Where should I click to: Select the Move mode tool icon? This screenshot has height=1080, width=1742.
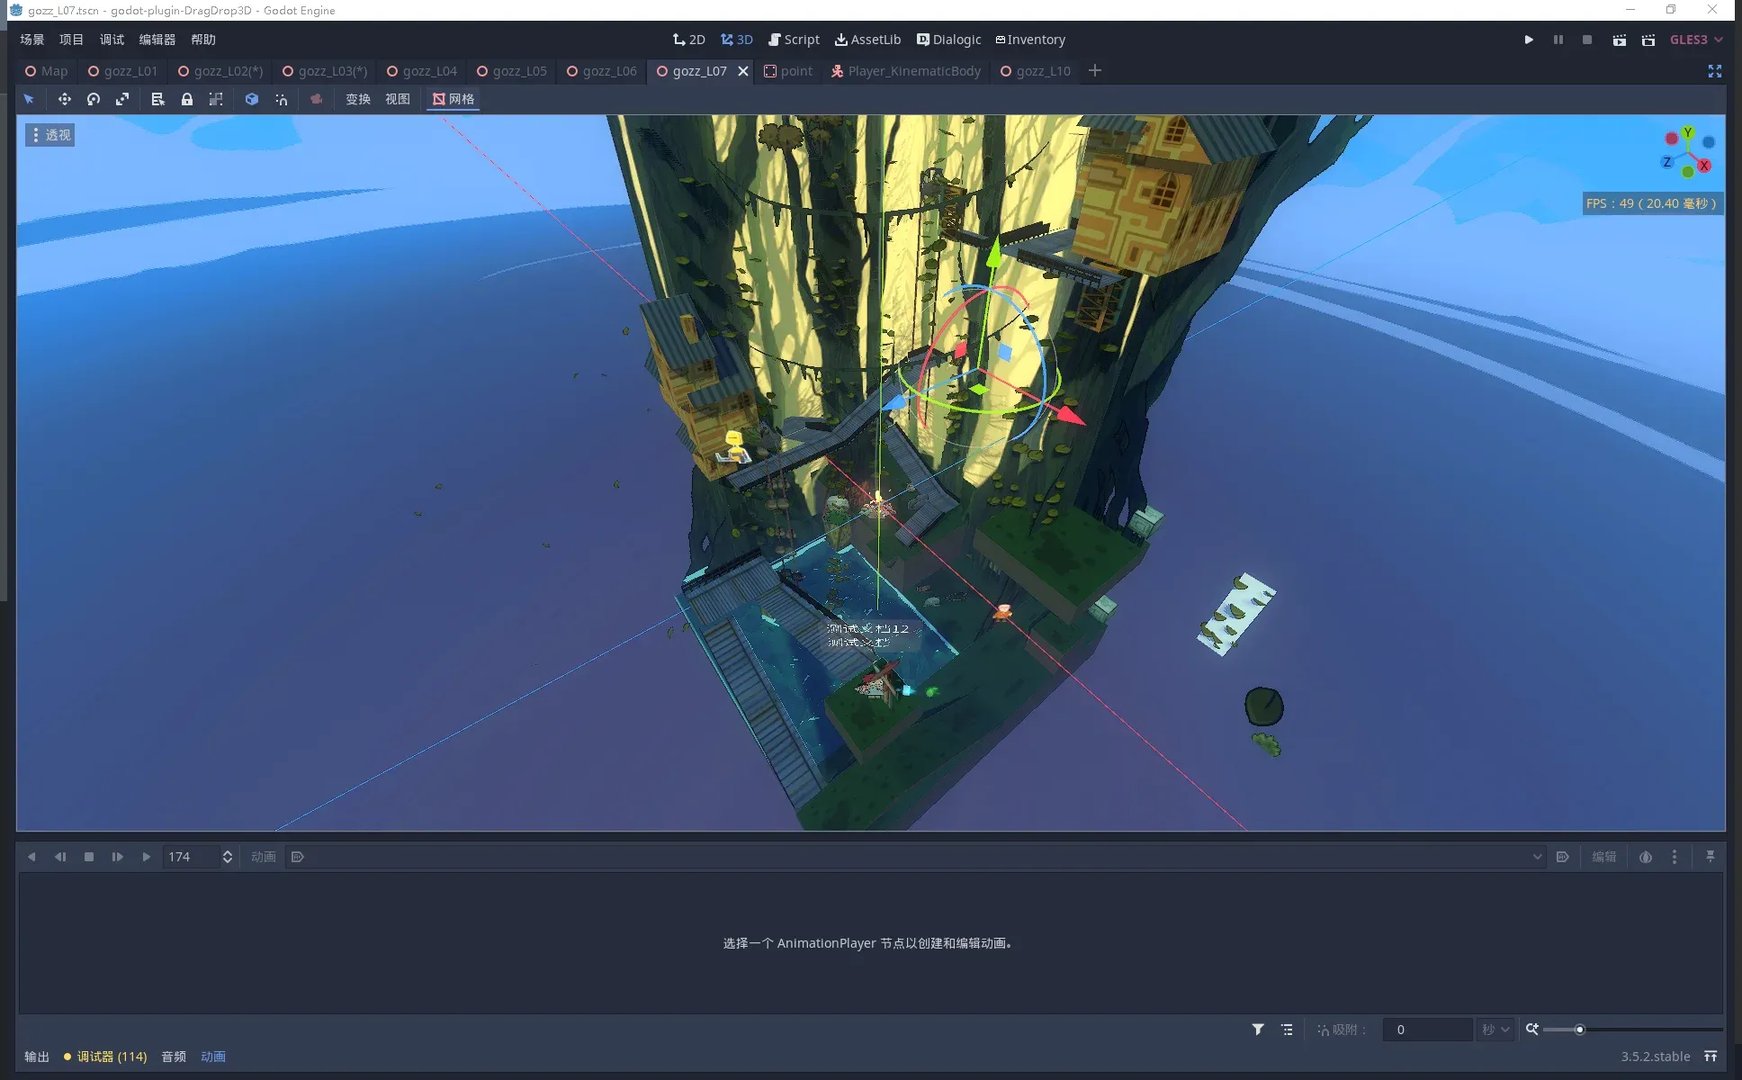point(64,99)
